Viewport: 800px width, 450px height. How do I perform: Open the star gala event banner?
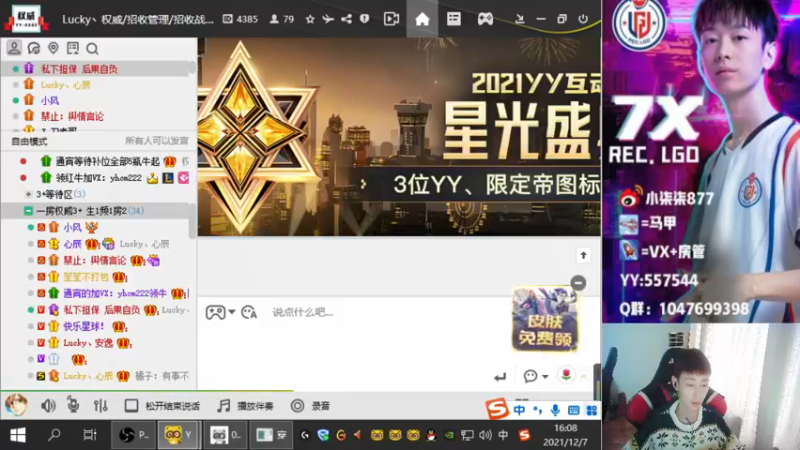click(399, 136)
